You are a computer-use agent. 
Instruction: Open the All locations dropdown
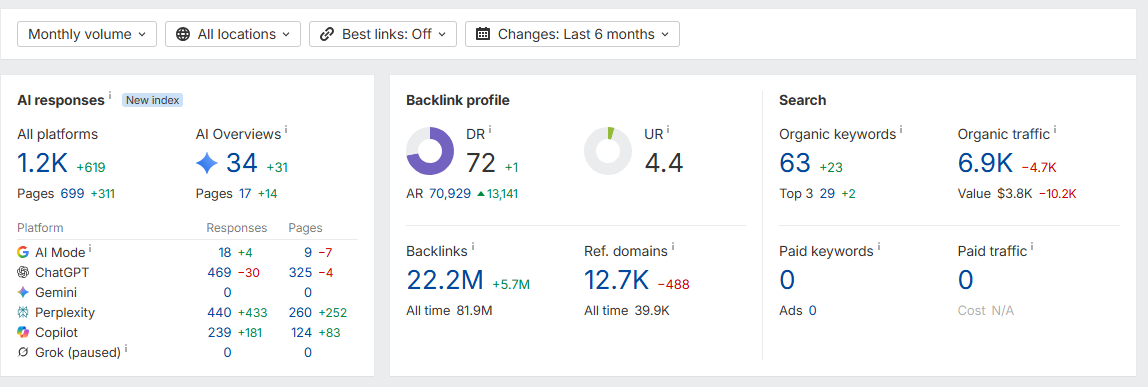233,34
